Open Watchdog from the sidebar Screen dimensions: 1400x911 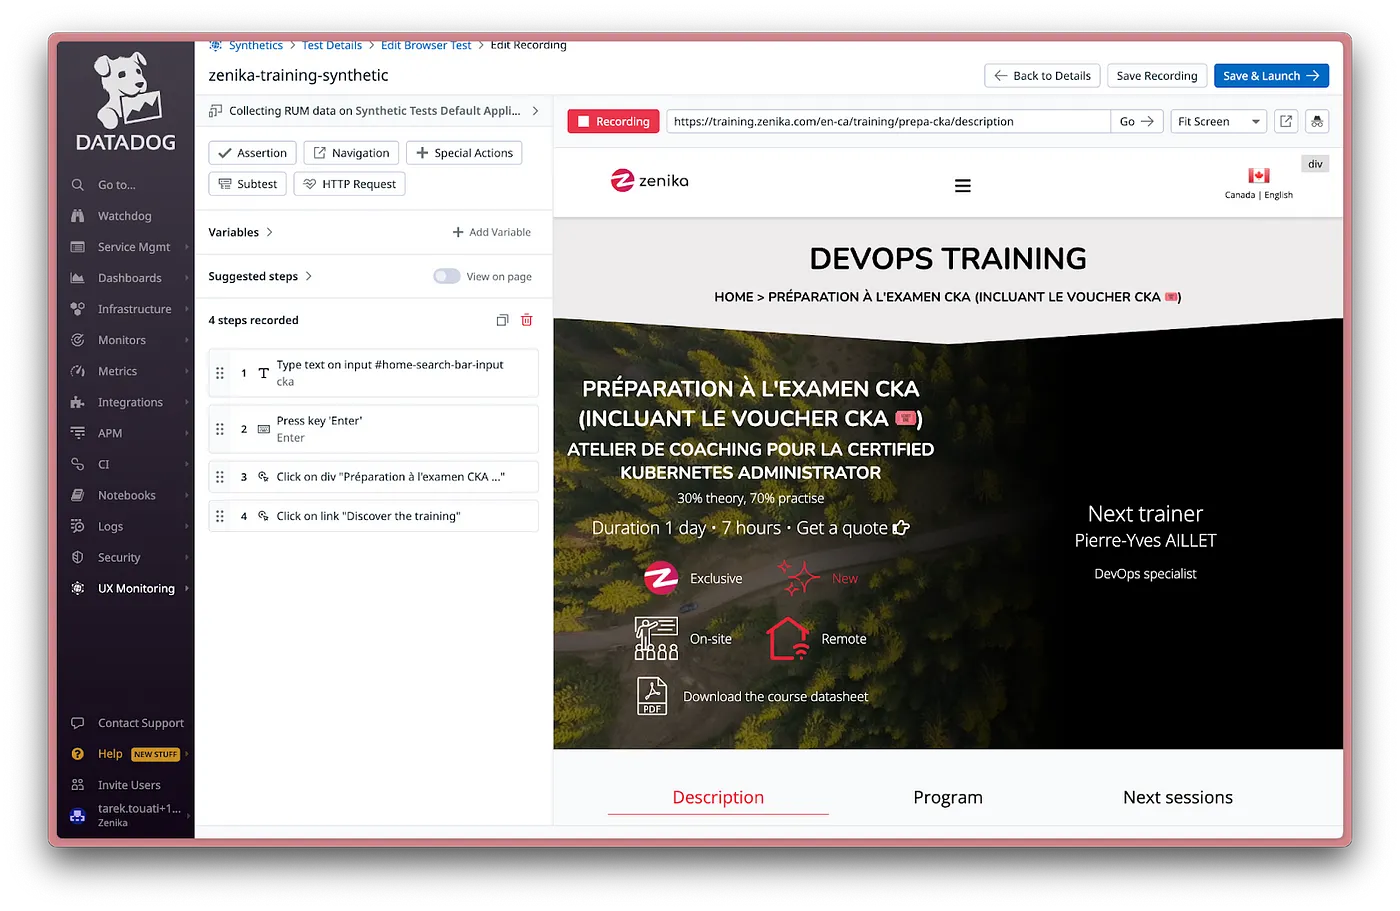pyautogui.click(x=125, y=216)
